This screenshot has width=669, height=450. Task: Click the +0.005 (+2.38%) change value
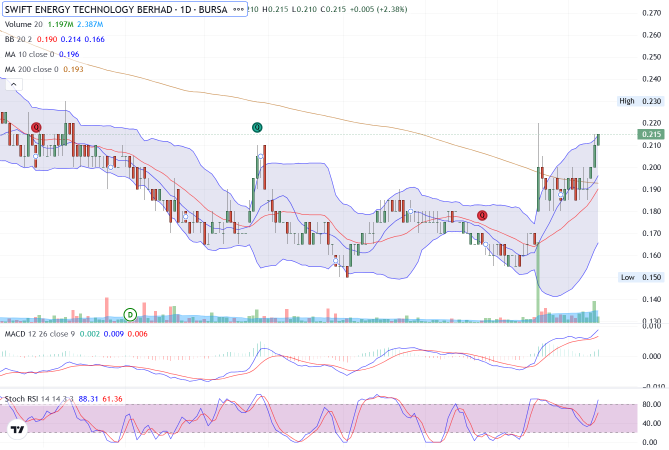click(x=378, y=9)
